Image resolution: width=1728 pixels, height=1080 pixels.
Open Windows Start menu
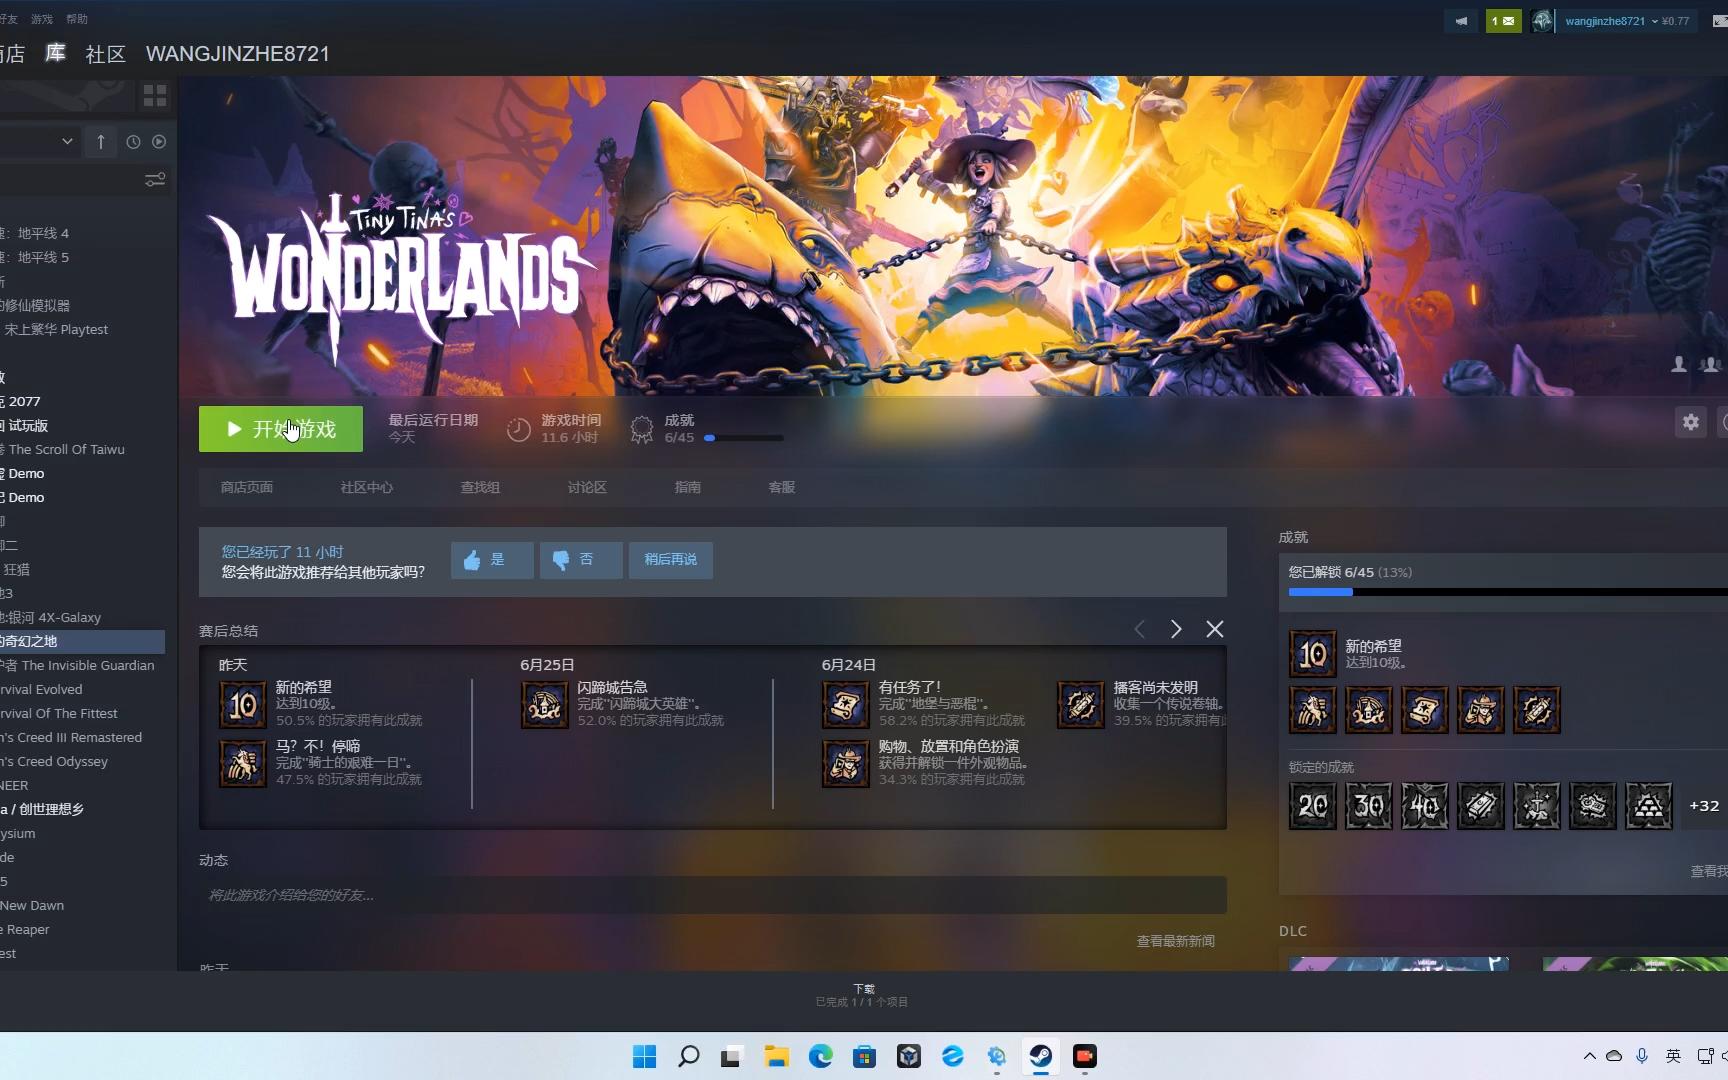click(x=645, y=1056)
